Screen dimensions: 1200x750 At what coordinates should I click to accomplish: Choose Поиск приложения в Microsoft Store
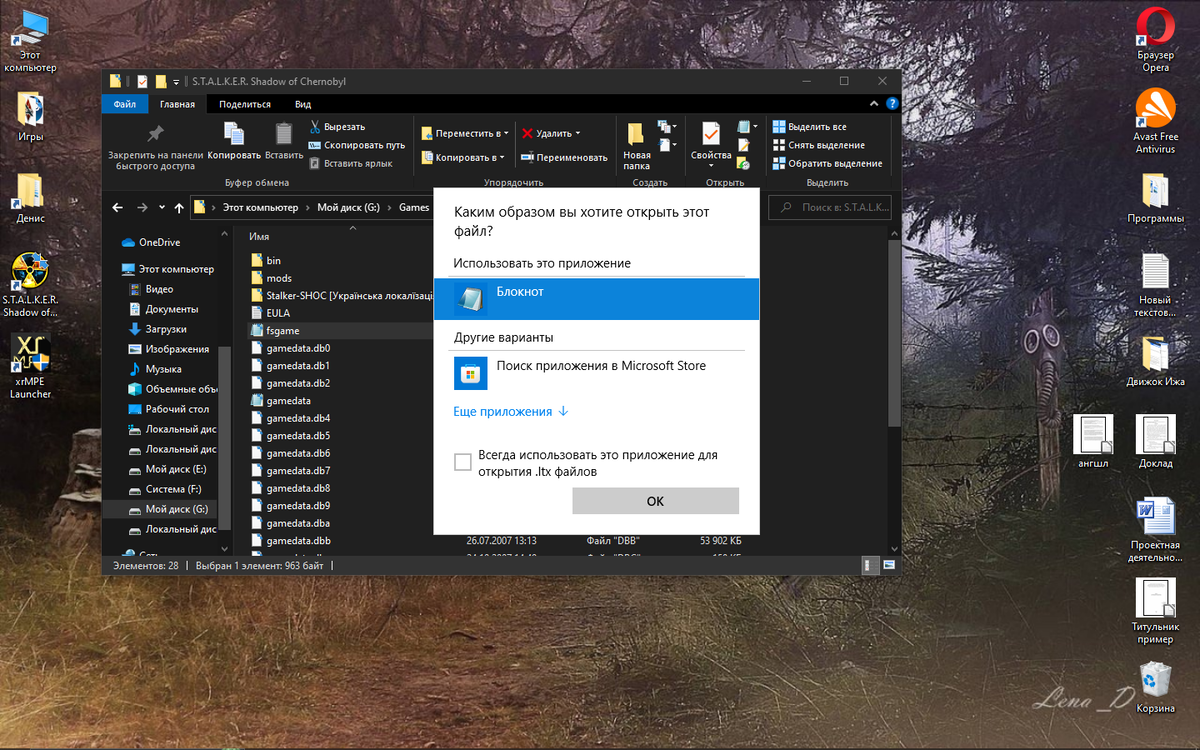(596, 373)
